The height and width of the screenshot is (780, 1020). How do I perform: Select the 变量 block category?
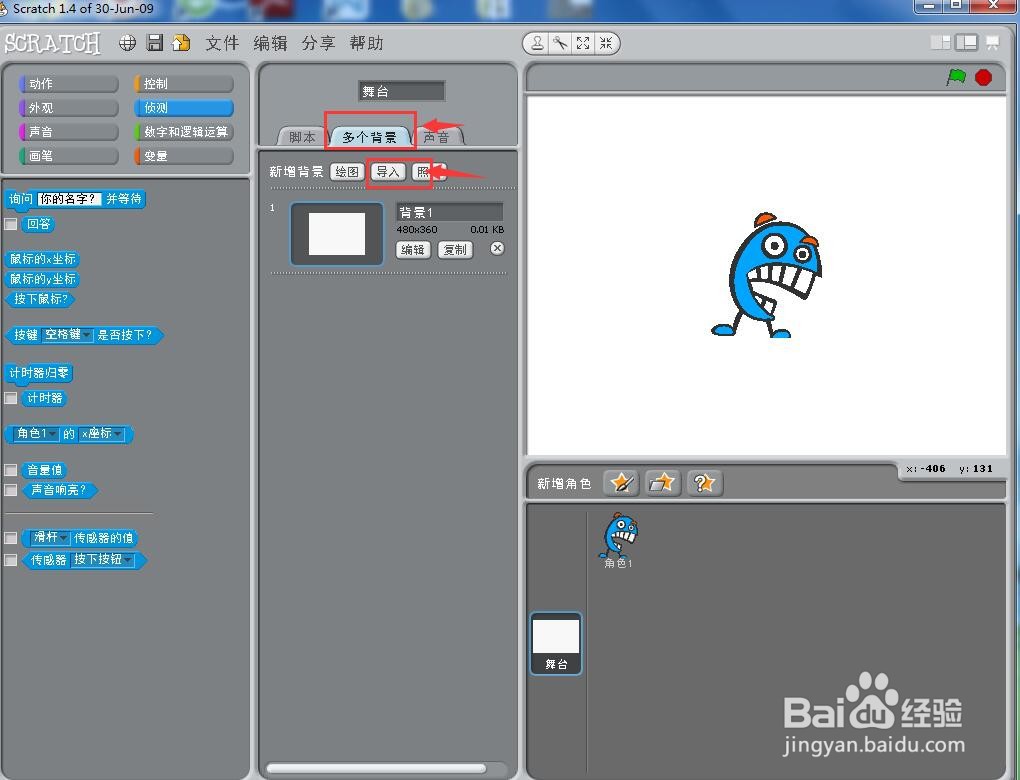click(183, 155)
